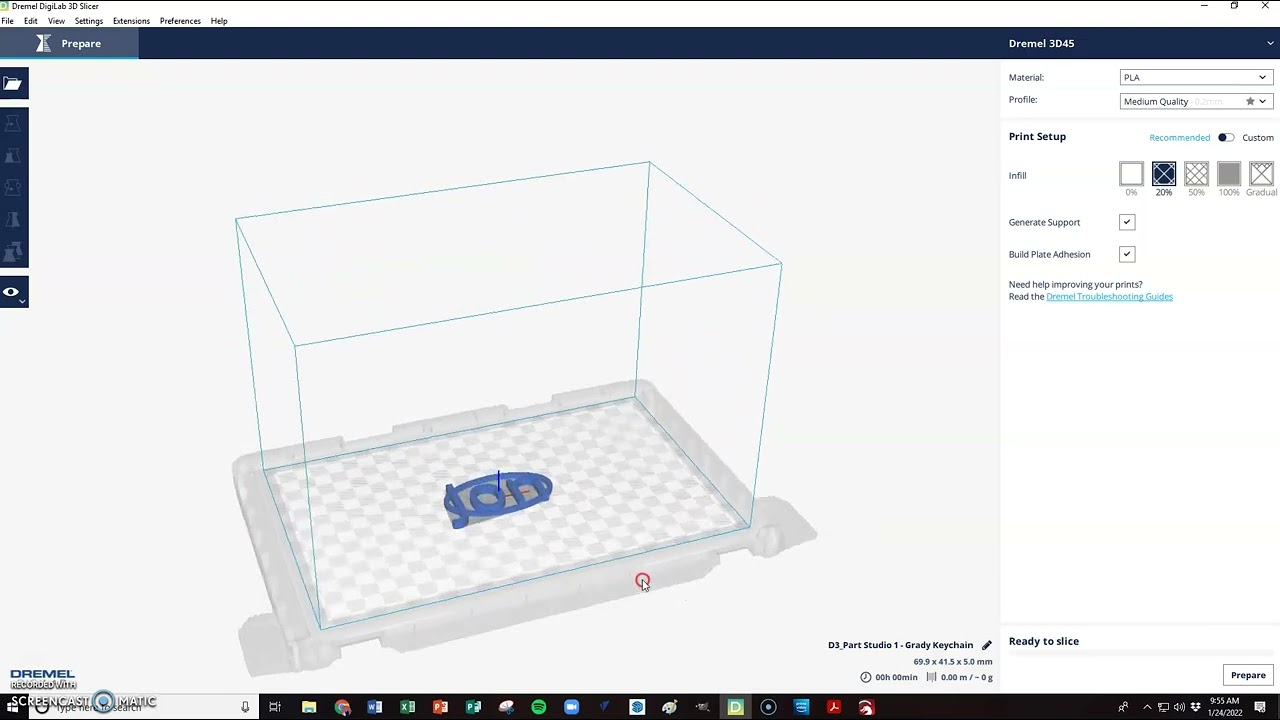Screen dimensions: 1280x720
Task: Select the Rotate tool in left toolbar
Action: 13,188
